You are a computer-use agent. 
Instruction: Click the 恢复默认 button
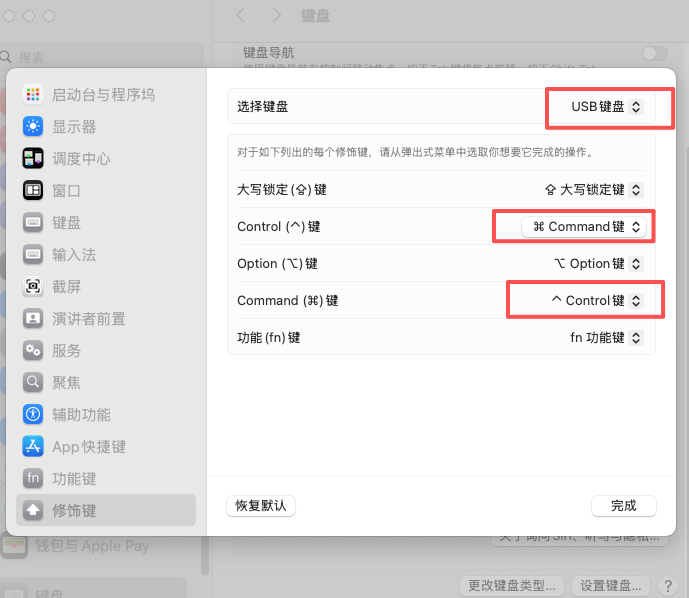[261, 506]
